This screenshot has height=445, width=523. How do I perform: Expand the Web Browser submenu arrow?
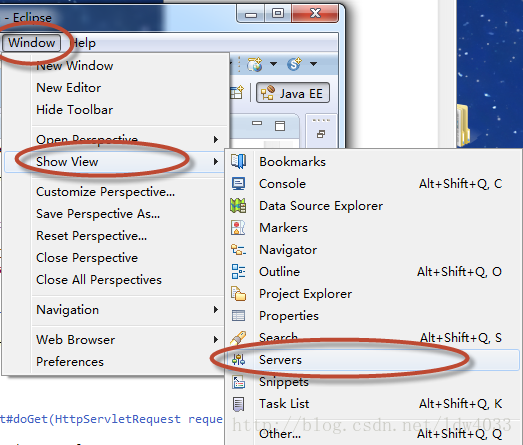click(216, 340)
